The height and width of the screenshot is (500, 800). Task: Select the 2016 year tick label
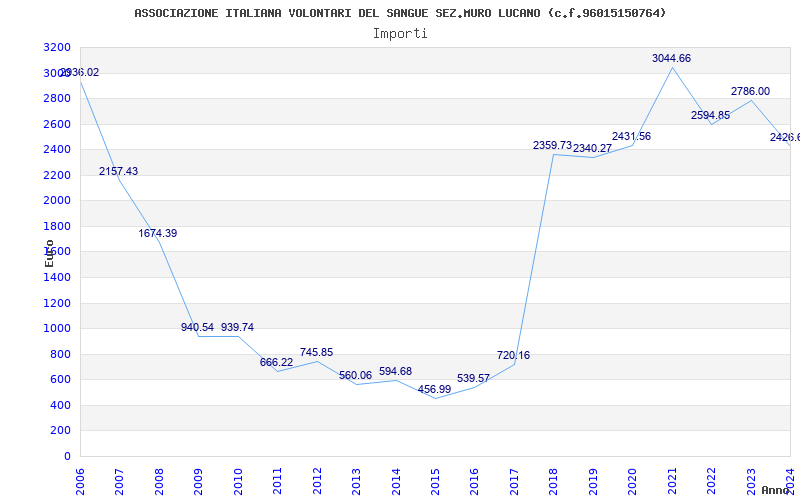pos(475,482)
